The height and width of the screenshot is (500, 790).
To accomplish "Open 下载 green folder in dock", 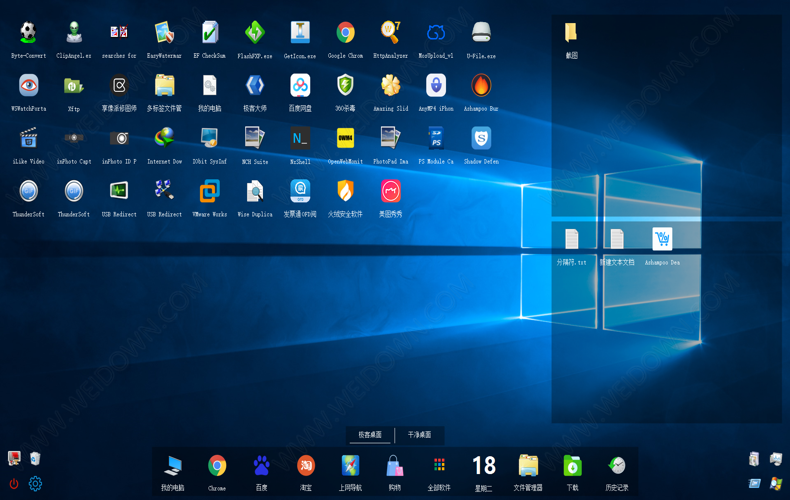I will point(572,466).
